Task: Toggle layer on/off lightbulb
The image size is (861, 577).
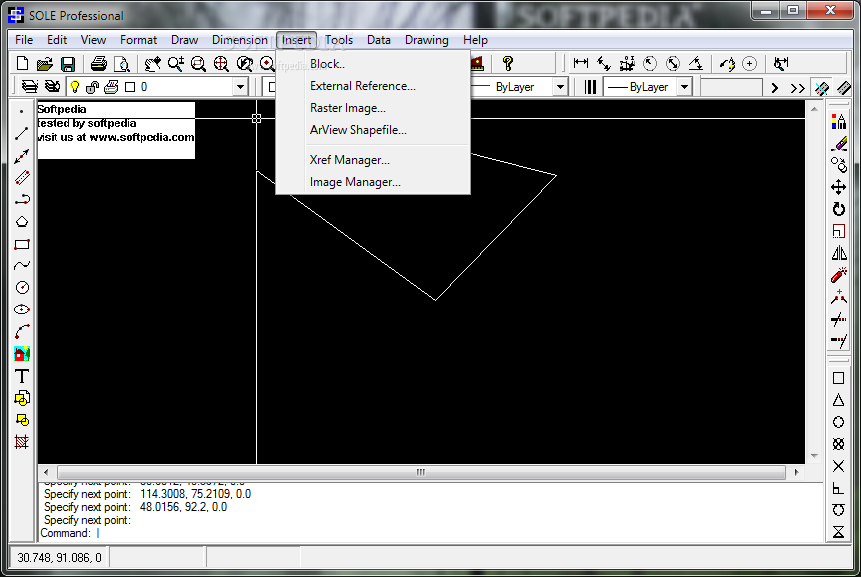Action: pyautogui.click(x=75, y=87)
